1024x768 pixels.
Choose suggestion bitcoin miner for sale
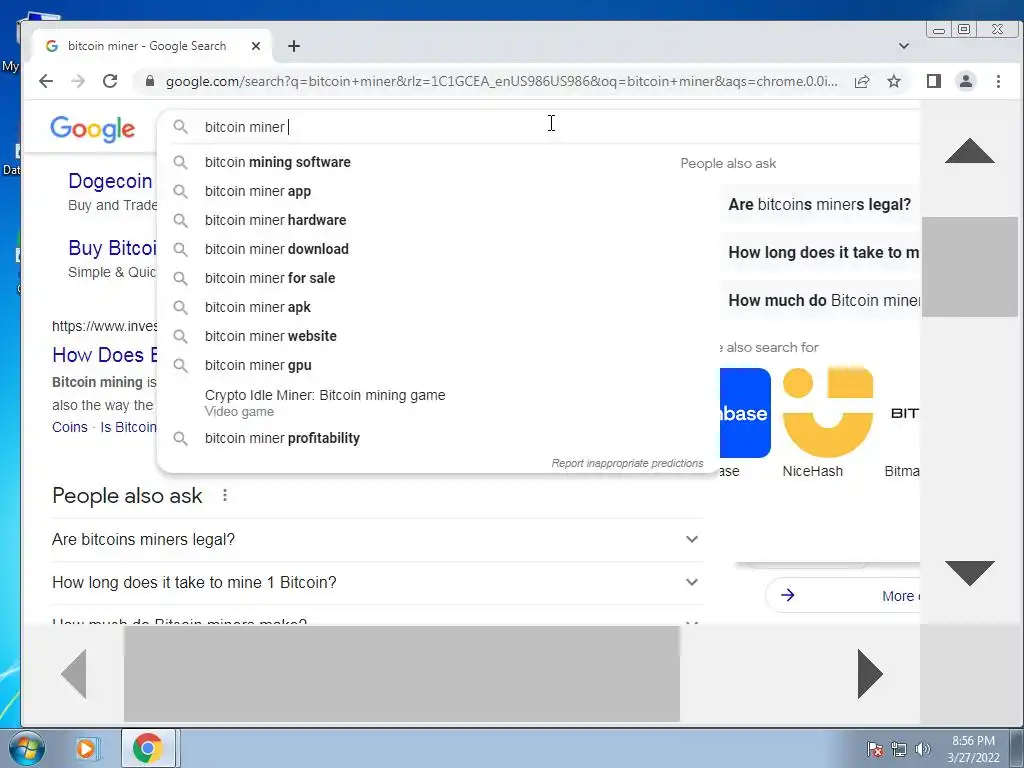pyautogui.click(x=439, y=278)
